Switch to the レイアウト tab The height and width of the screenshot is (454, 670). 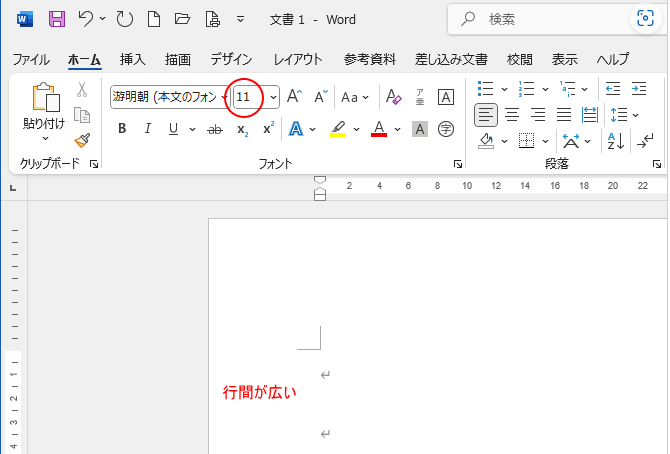(x=298, y=59)
